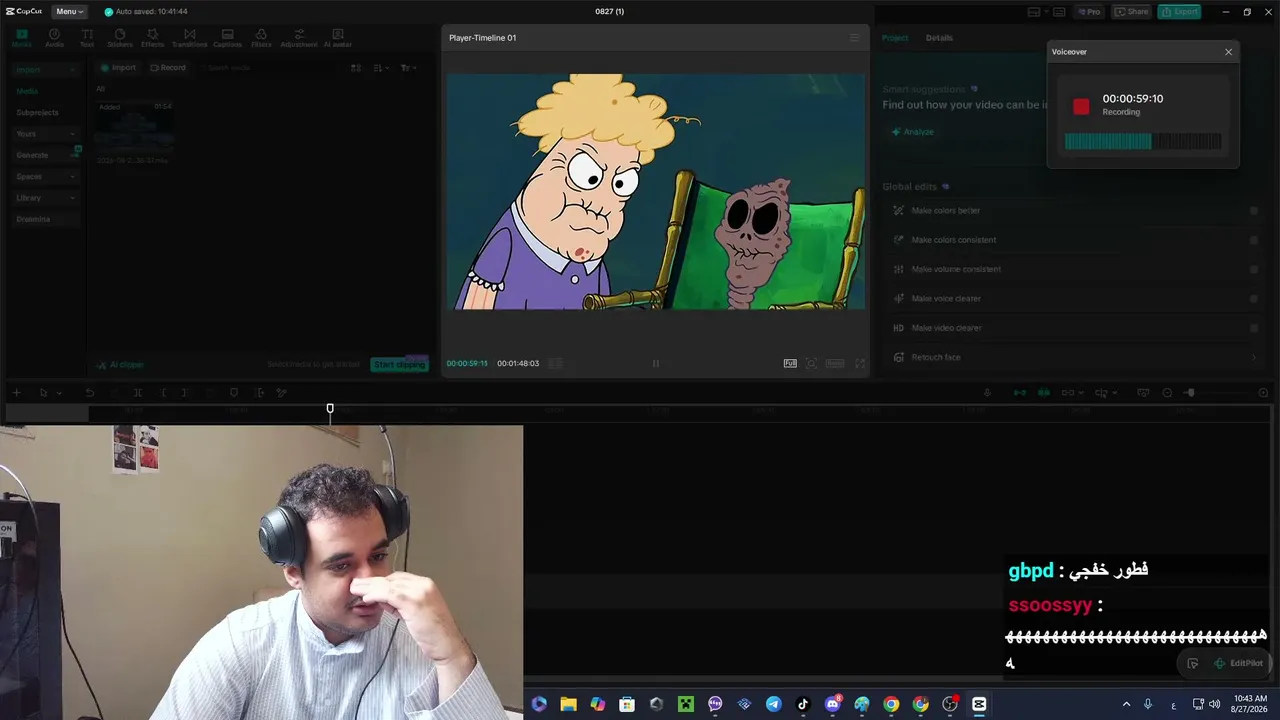Toggle Make volume consistent

click(x=1254, y=269)
